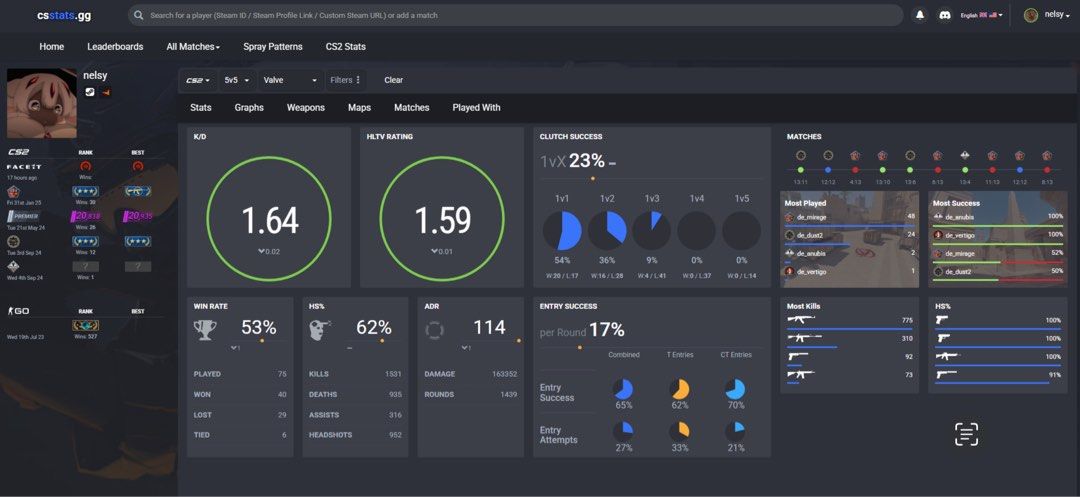
Task: Select the weapon with 92 kills
Action: [x=798, y=357]
